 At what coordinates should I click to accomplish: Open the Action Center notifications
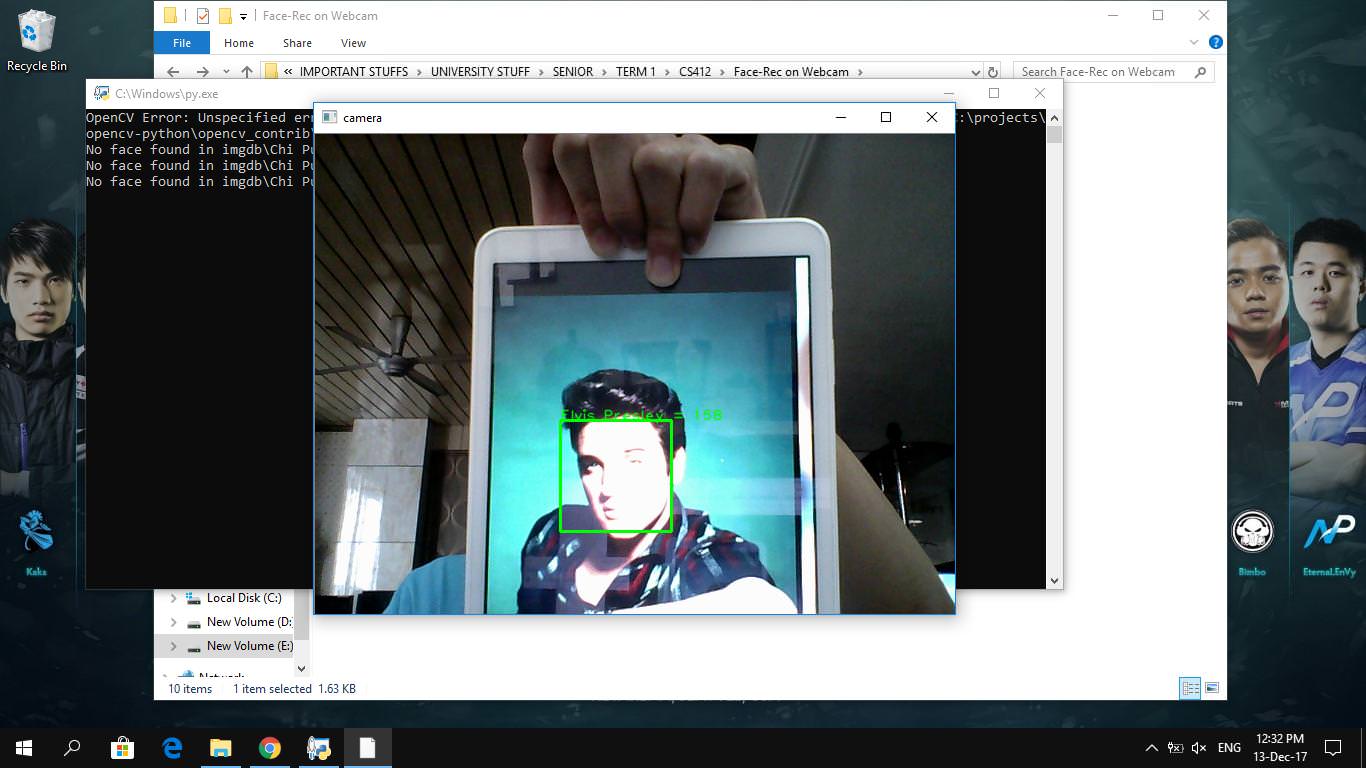[1332, 748]
